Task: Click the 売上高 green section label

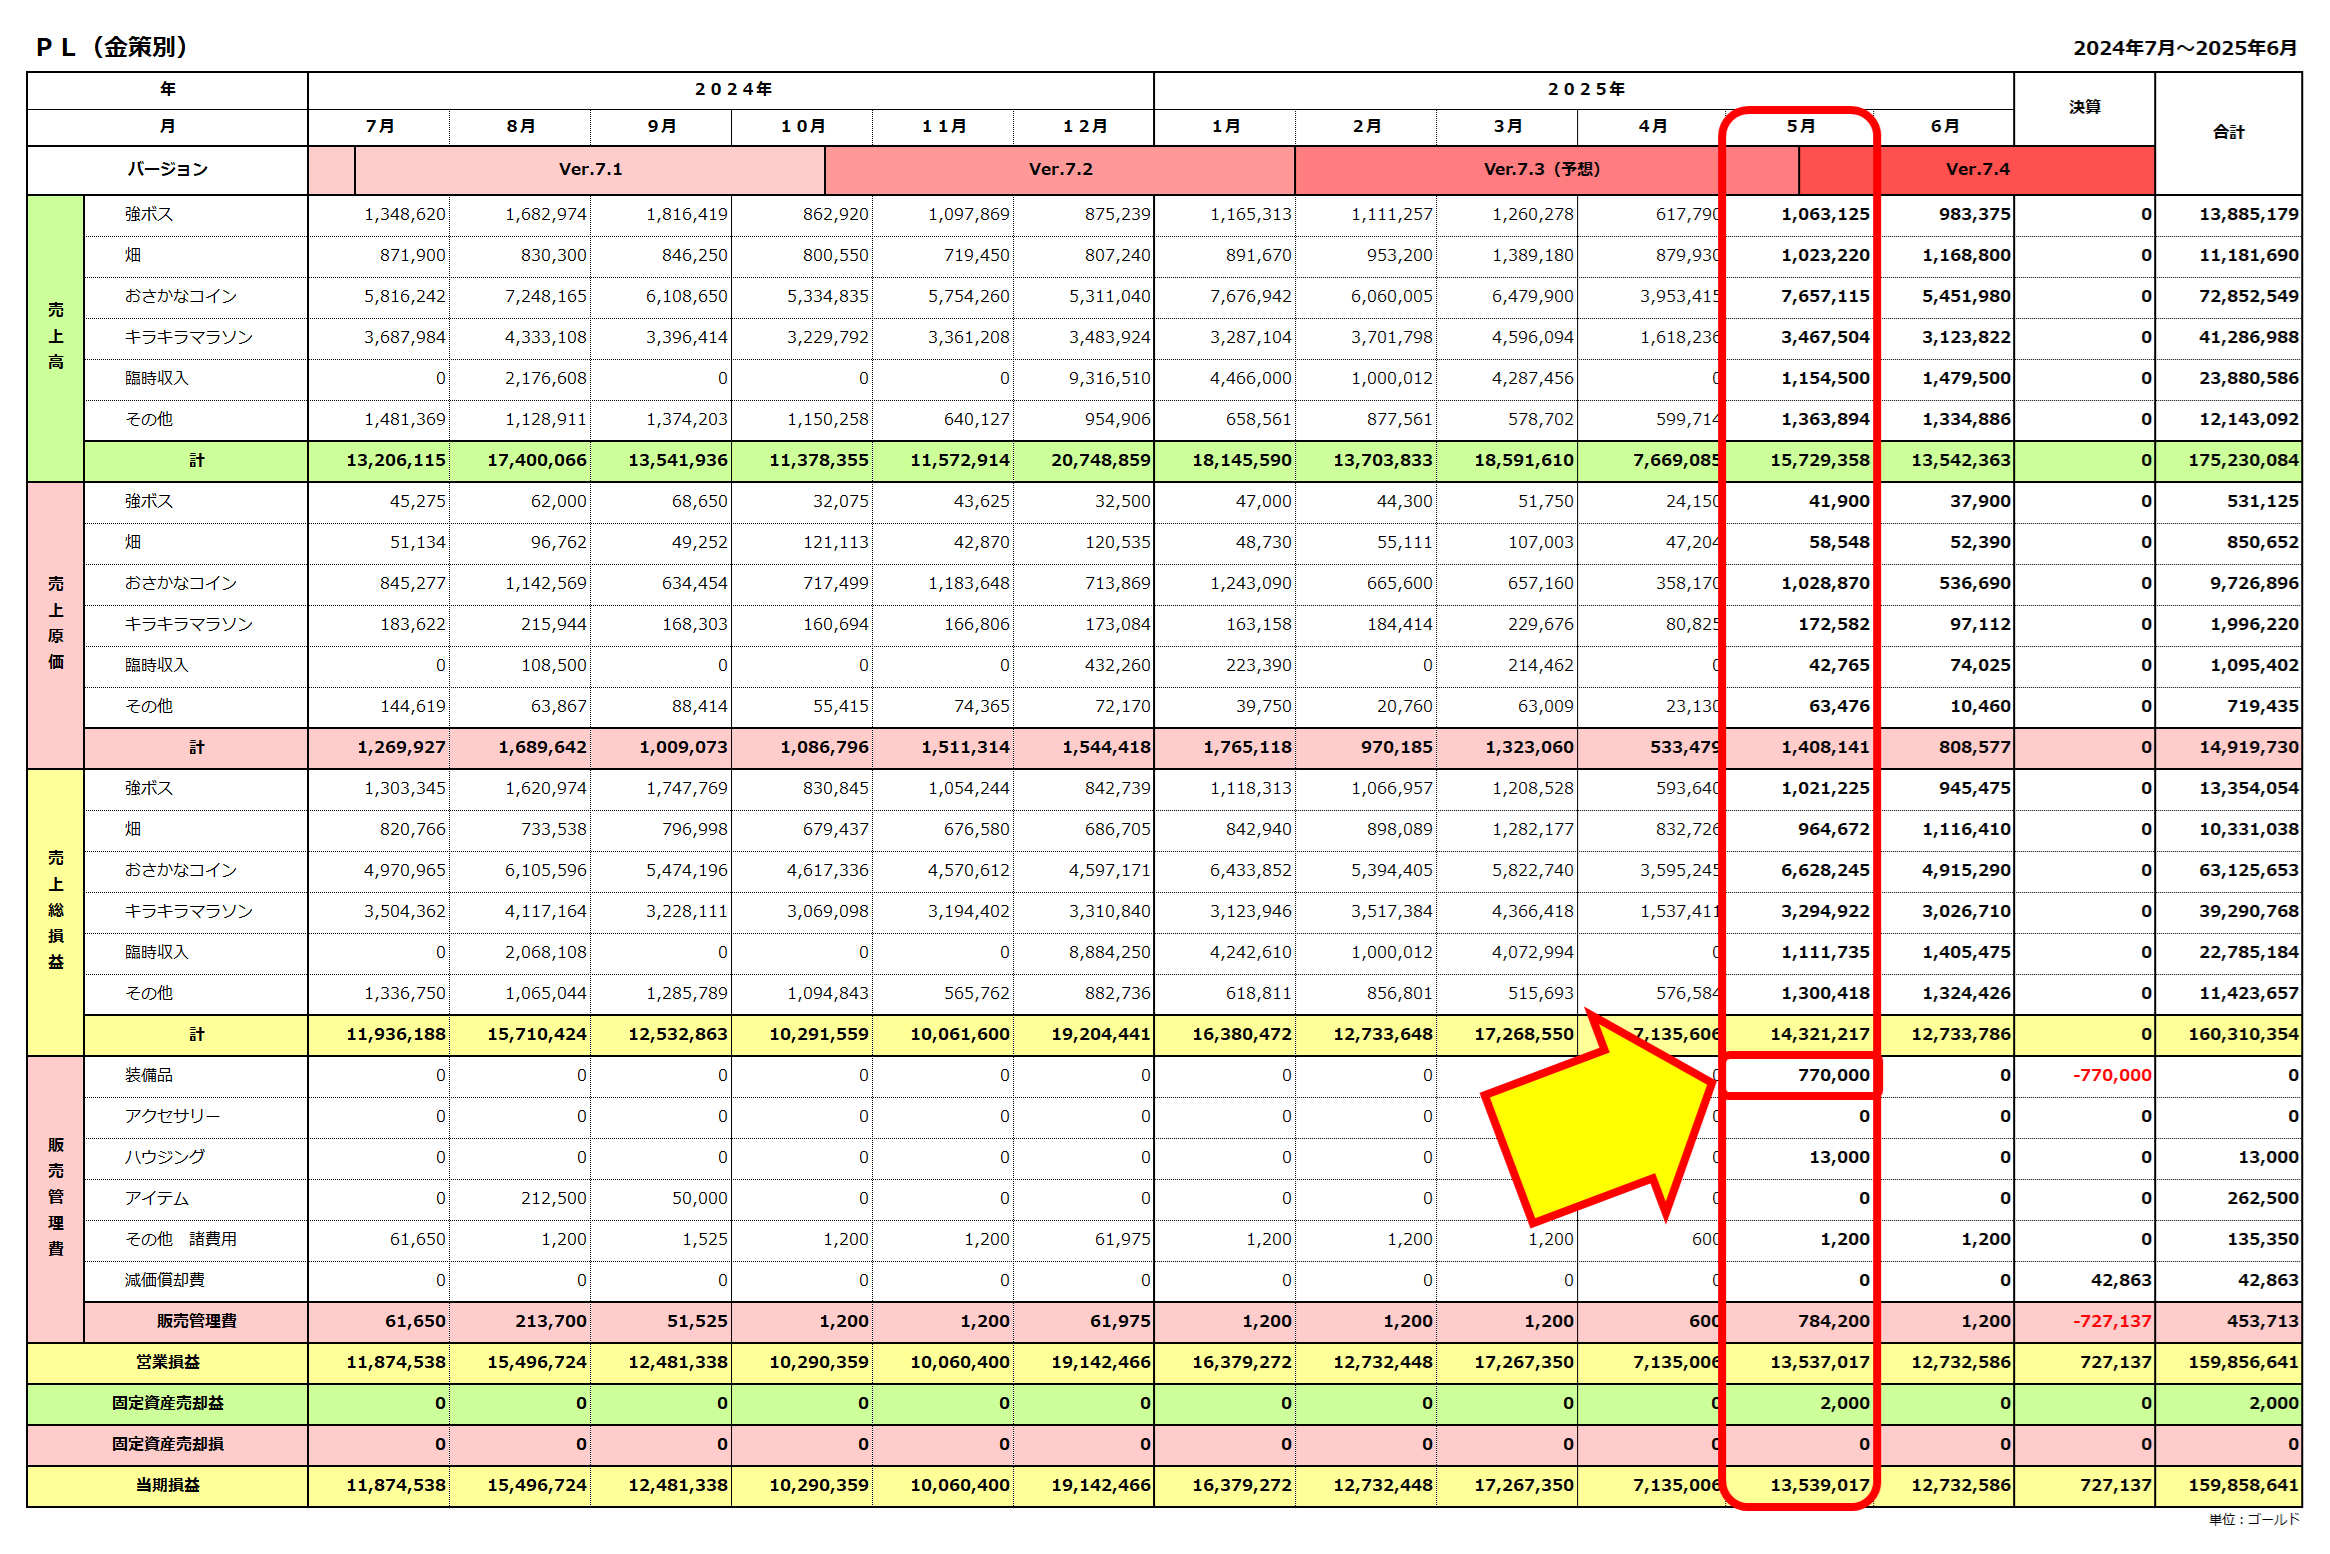Action: (56, 337)
